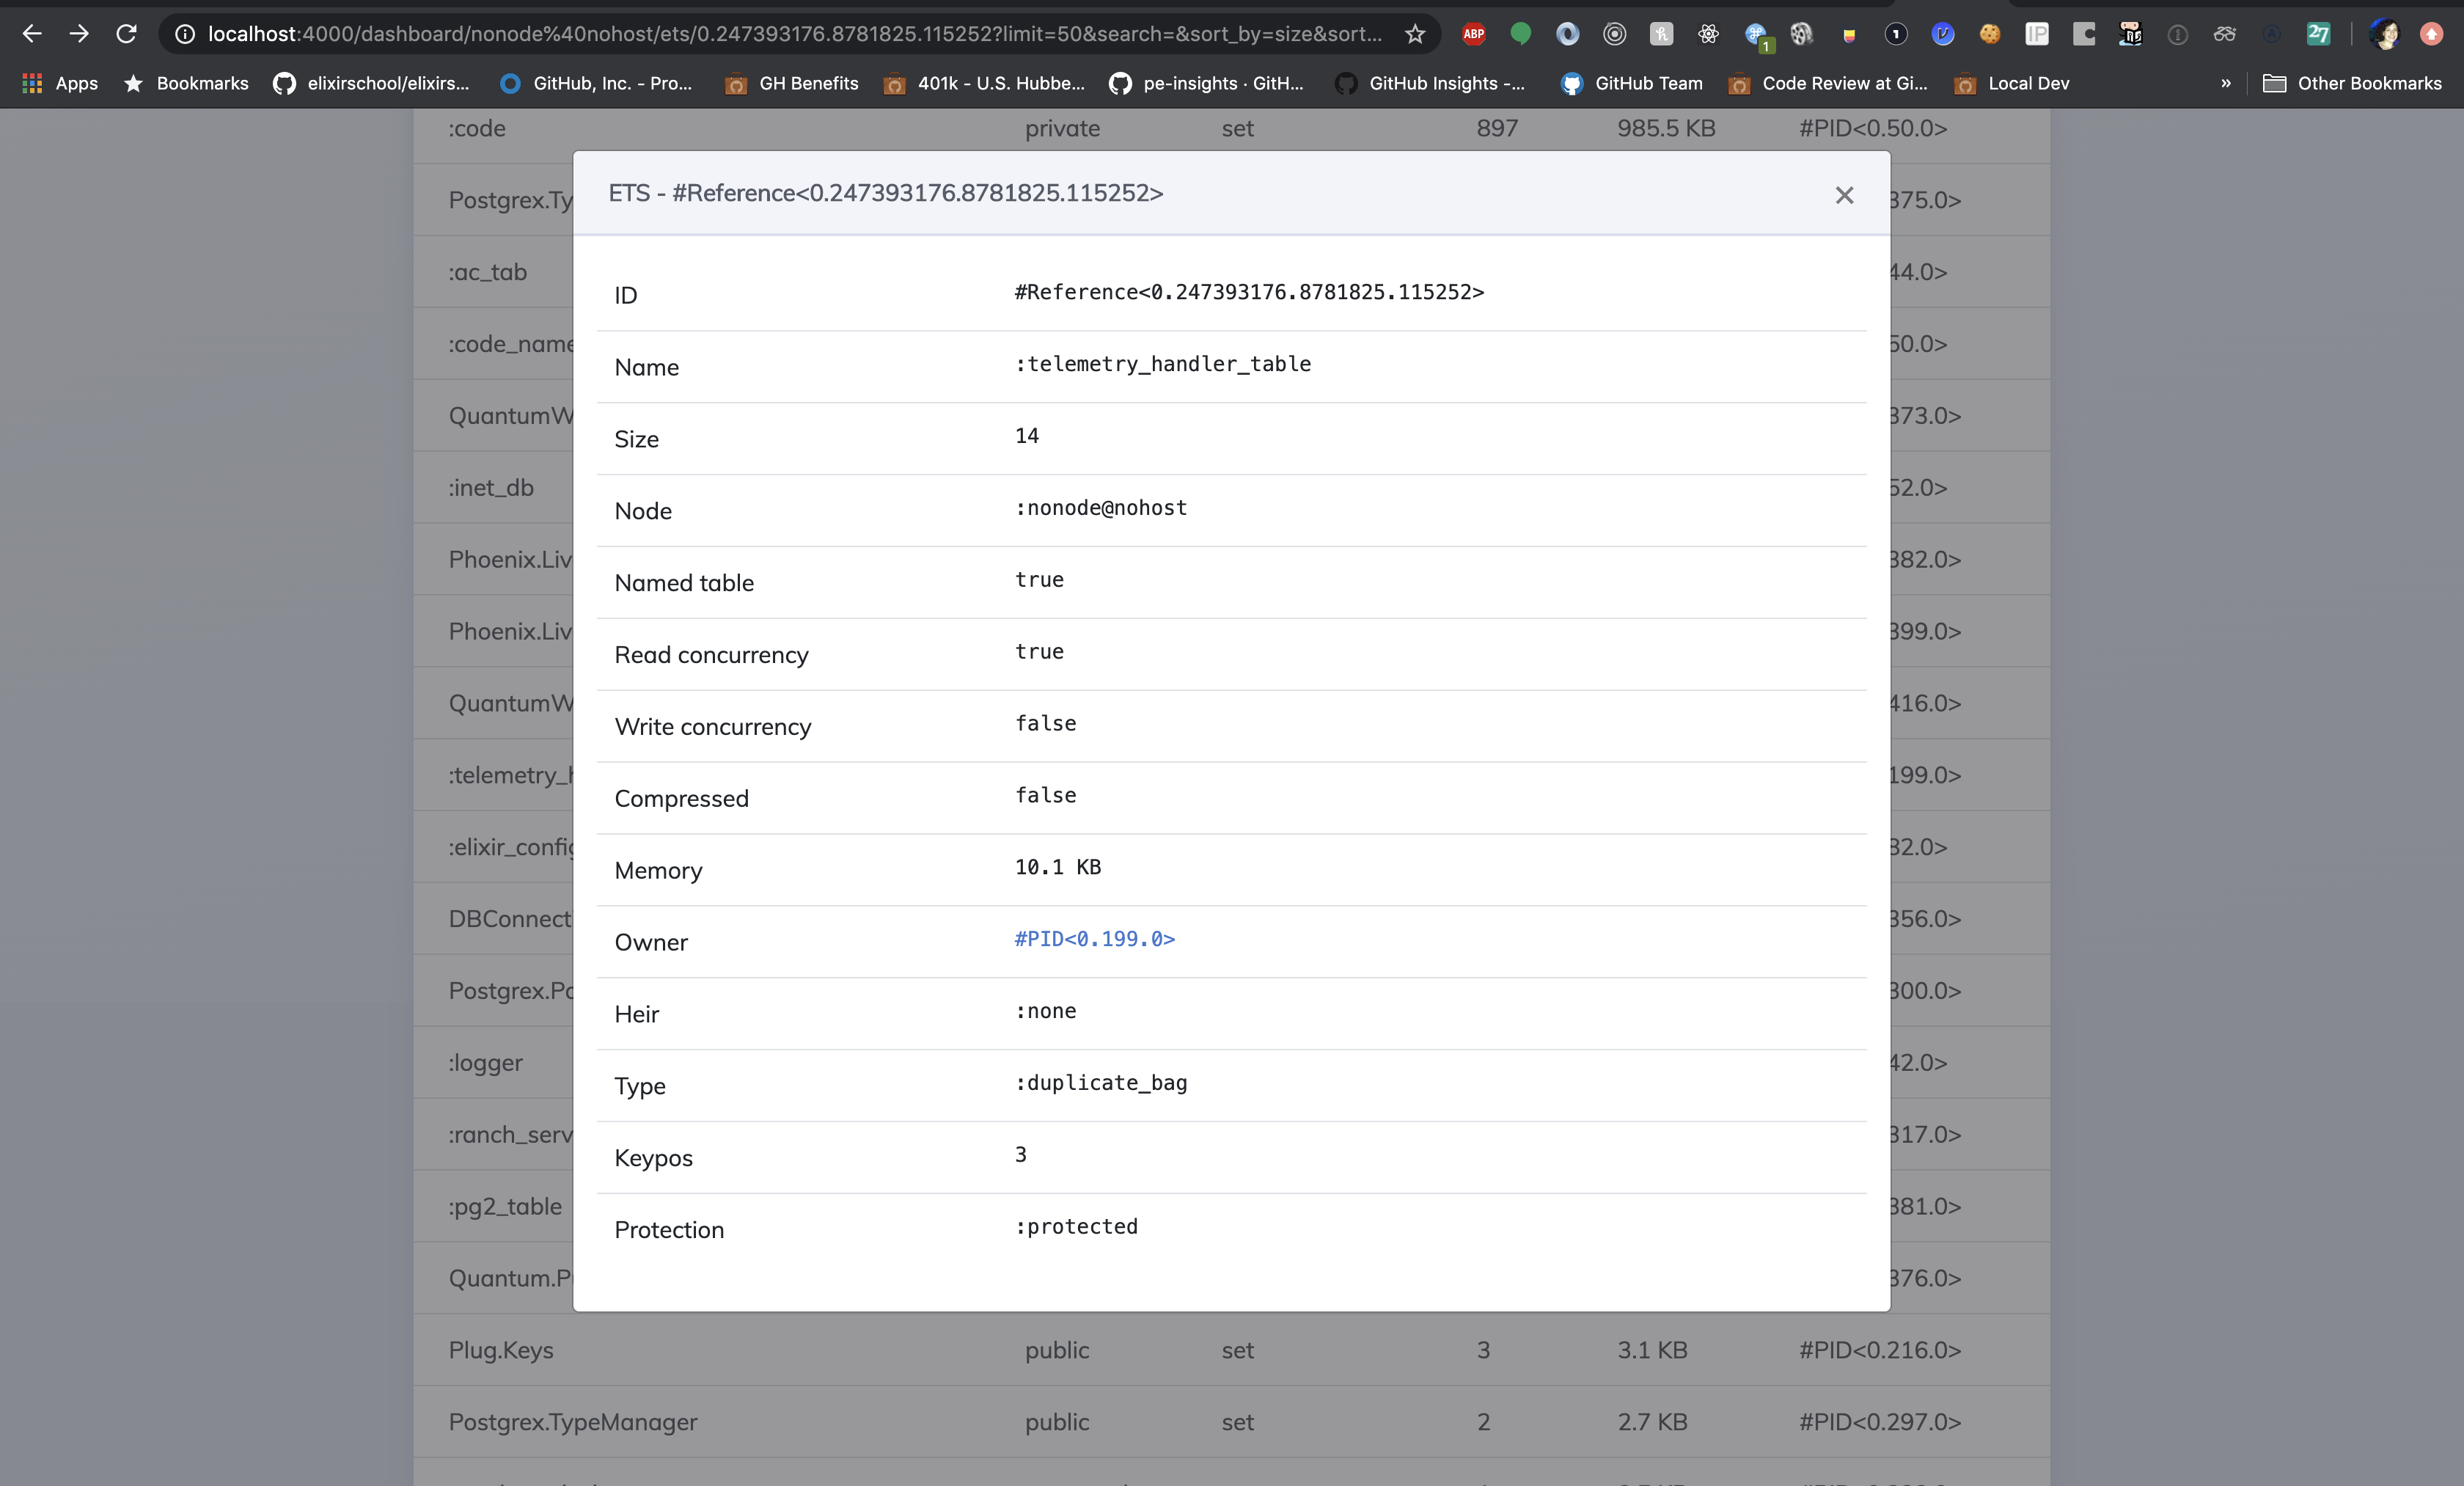The image size is (2464, 1486).
Task: Bookmark this page with star icon
Action: pyautogui.click(x=1414, y=34)
